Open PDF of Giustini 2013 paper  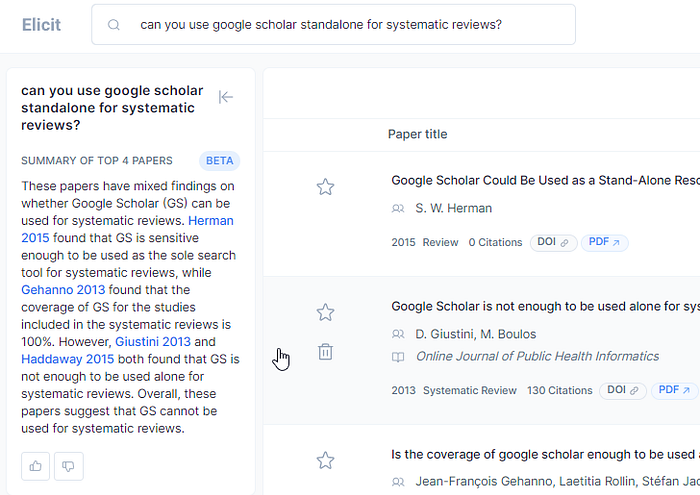tap(674, 390)
